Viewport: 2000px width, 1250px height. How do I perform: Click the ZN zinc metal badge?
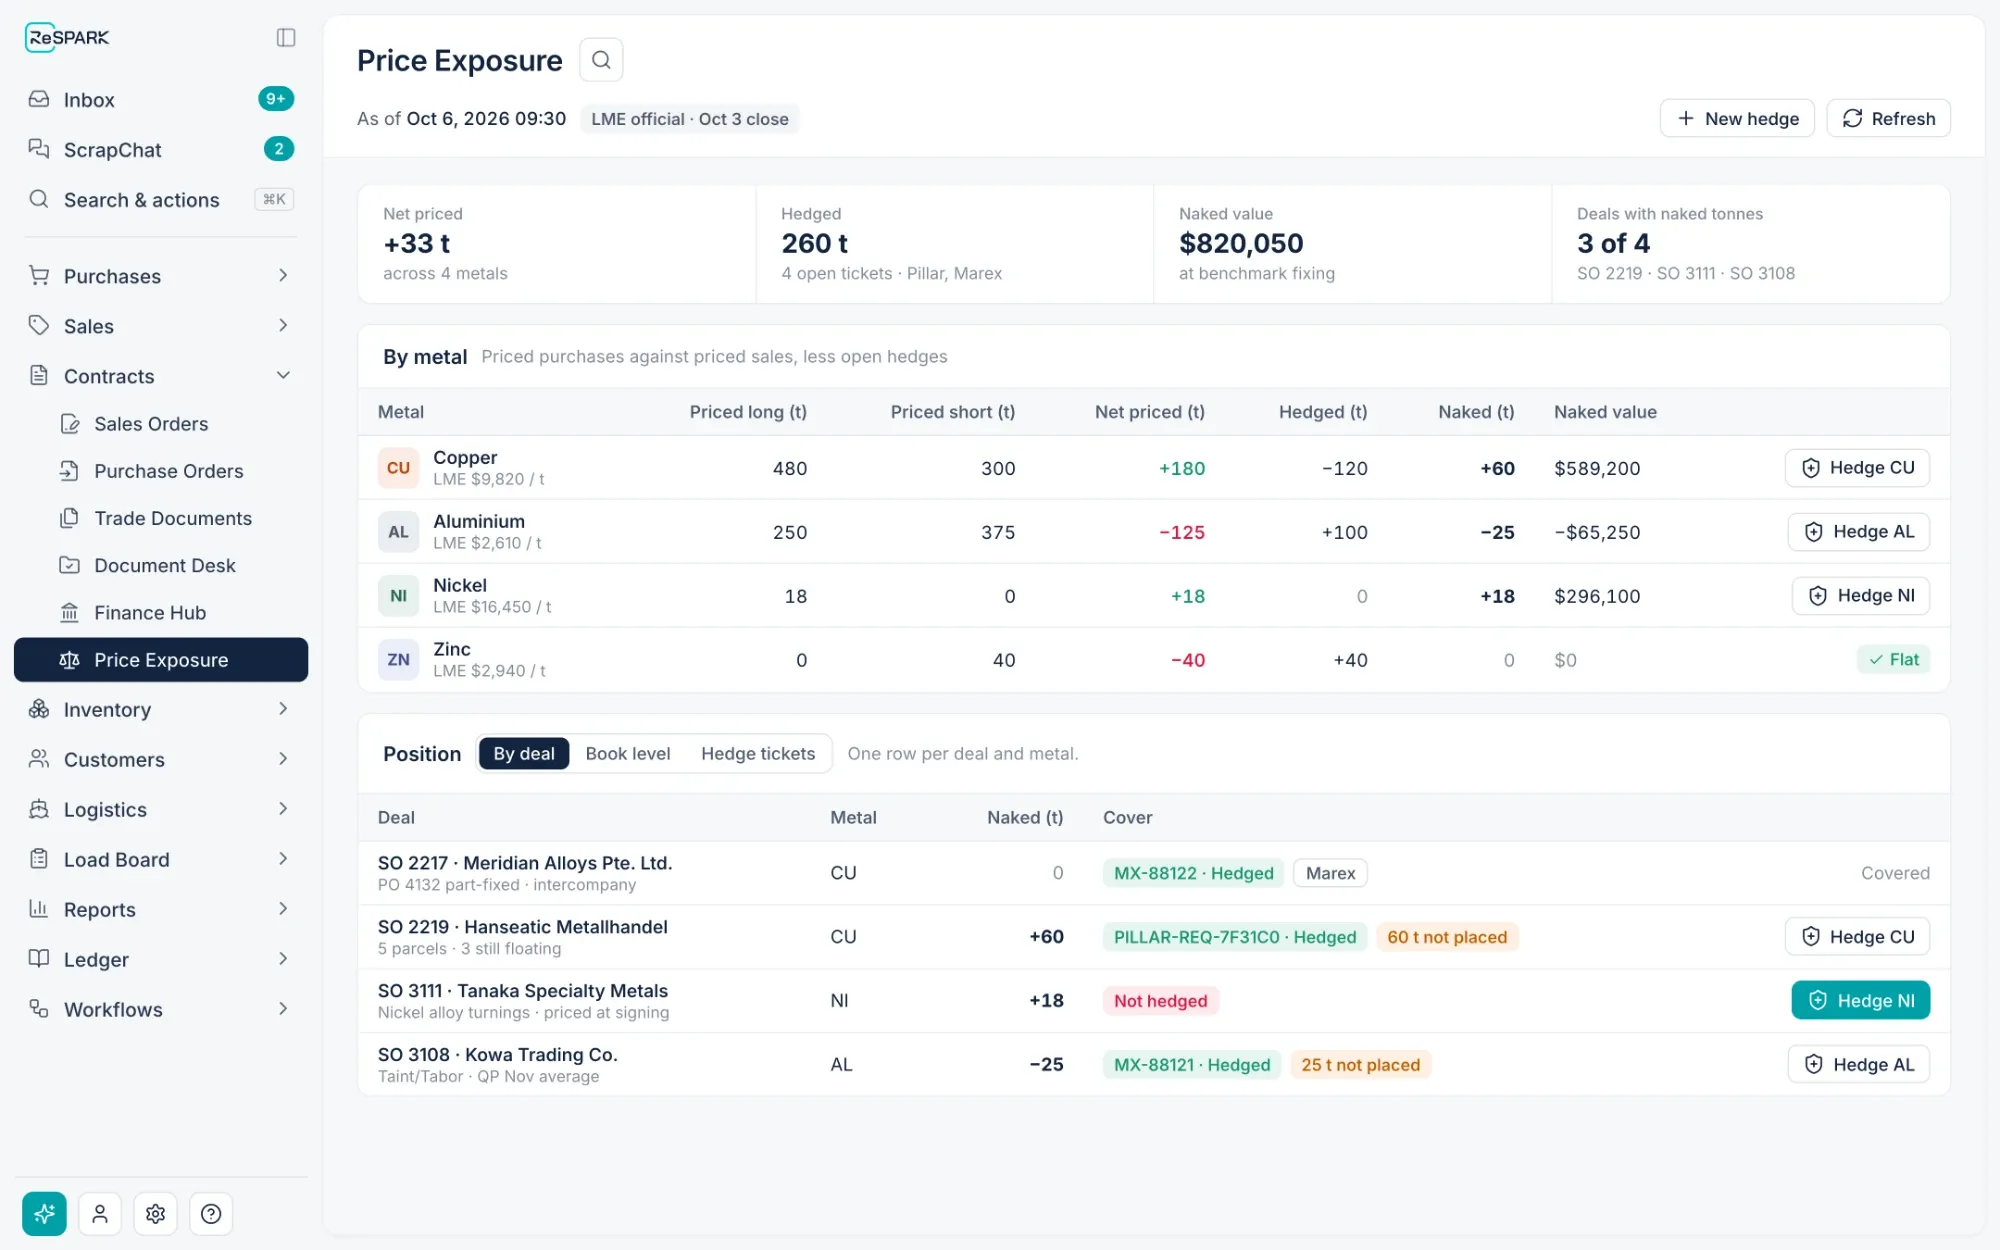pos(398,660)
